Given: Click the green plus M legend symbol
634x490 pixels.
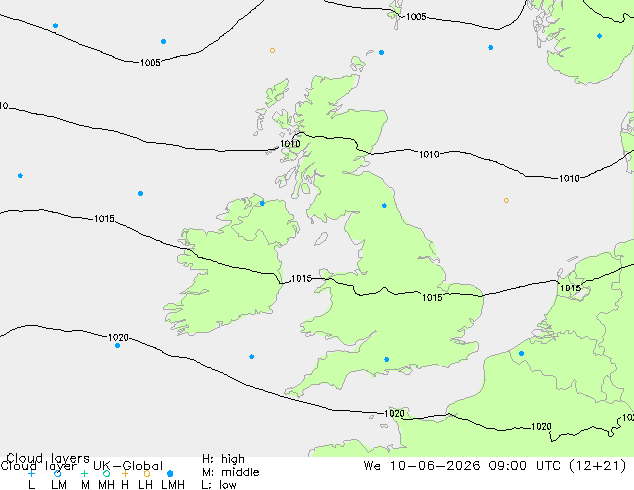Looking at the screenshot, I should point(84,473).
